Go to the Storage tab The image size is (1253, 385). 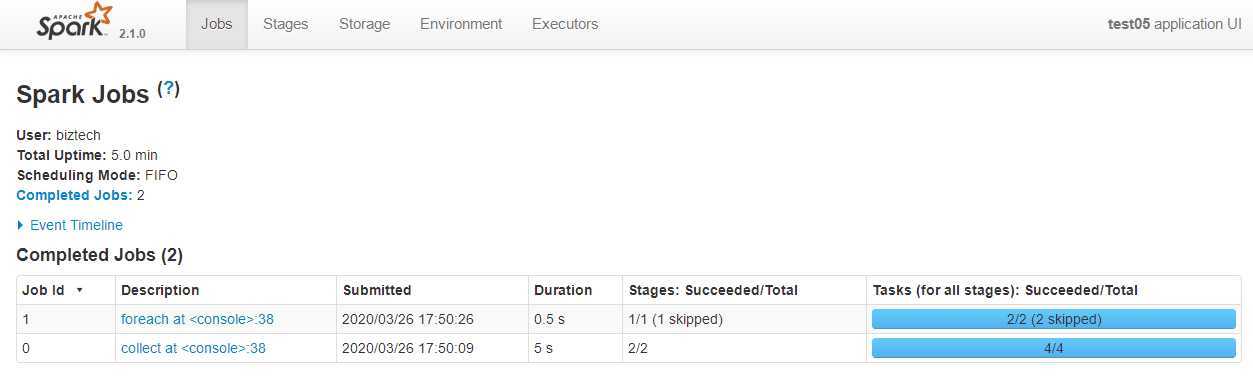365,24
